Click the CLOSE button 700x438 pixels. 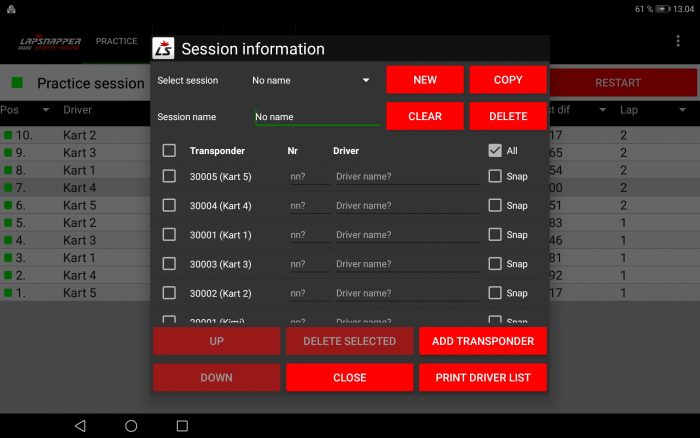(350, 378)
